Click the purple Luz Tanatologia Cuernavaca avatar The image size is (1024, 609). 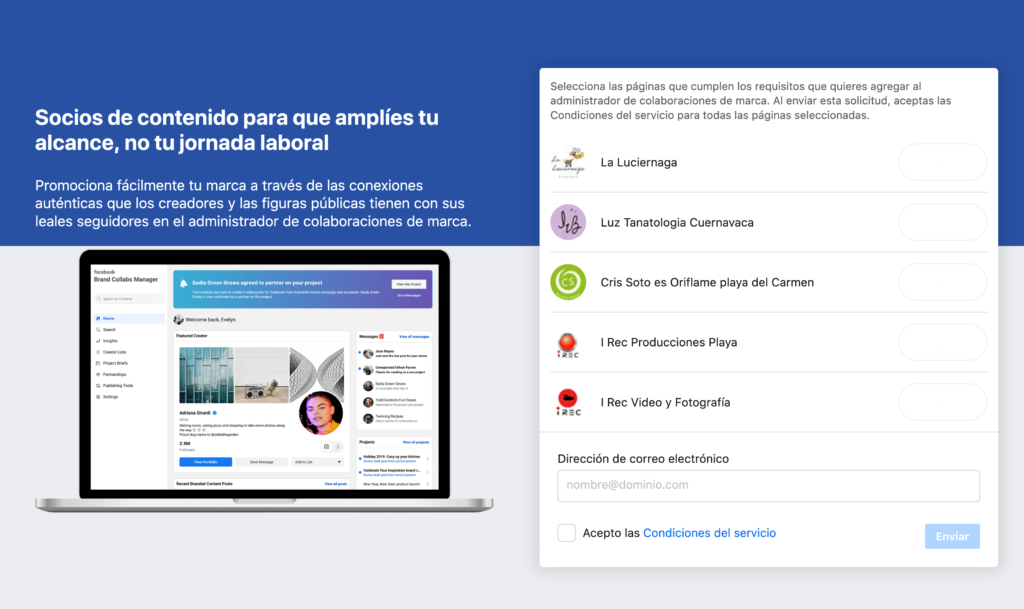click(x=568, y=222)
